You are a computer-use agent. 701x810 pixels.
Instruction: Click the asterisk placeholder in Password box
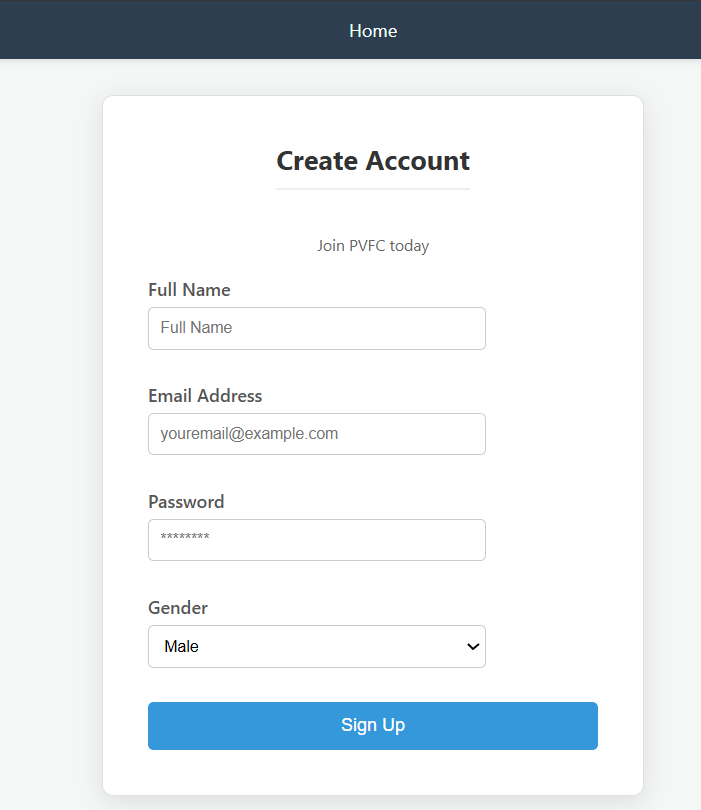[185, 540]
